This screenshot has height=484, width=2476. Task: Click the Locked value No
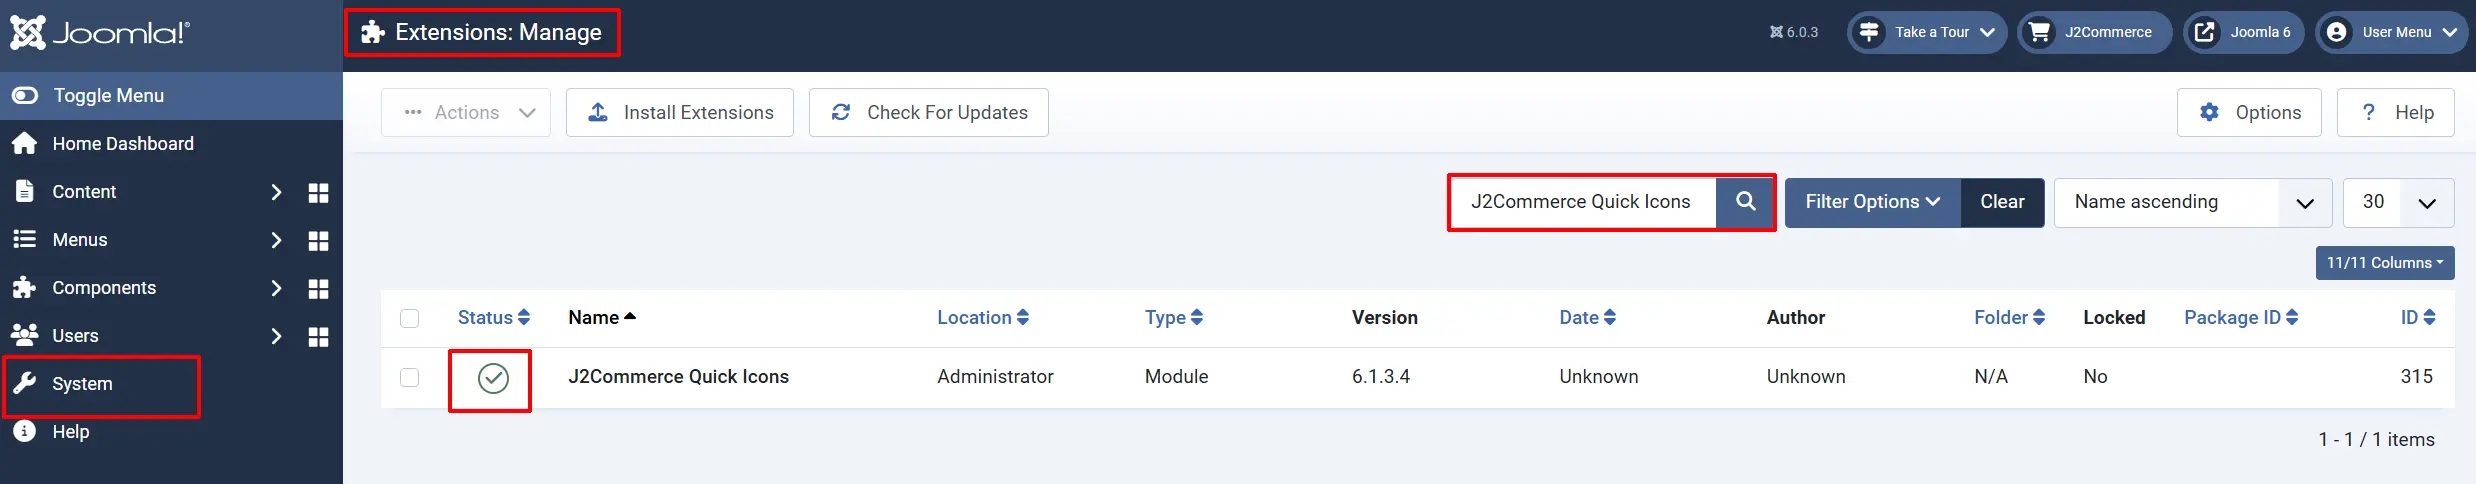point(2095,376)
